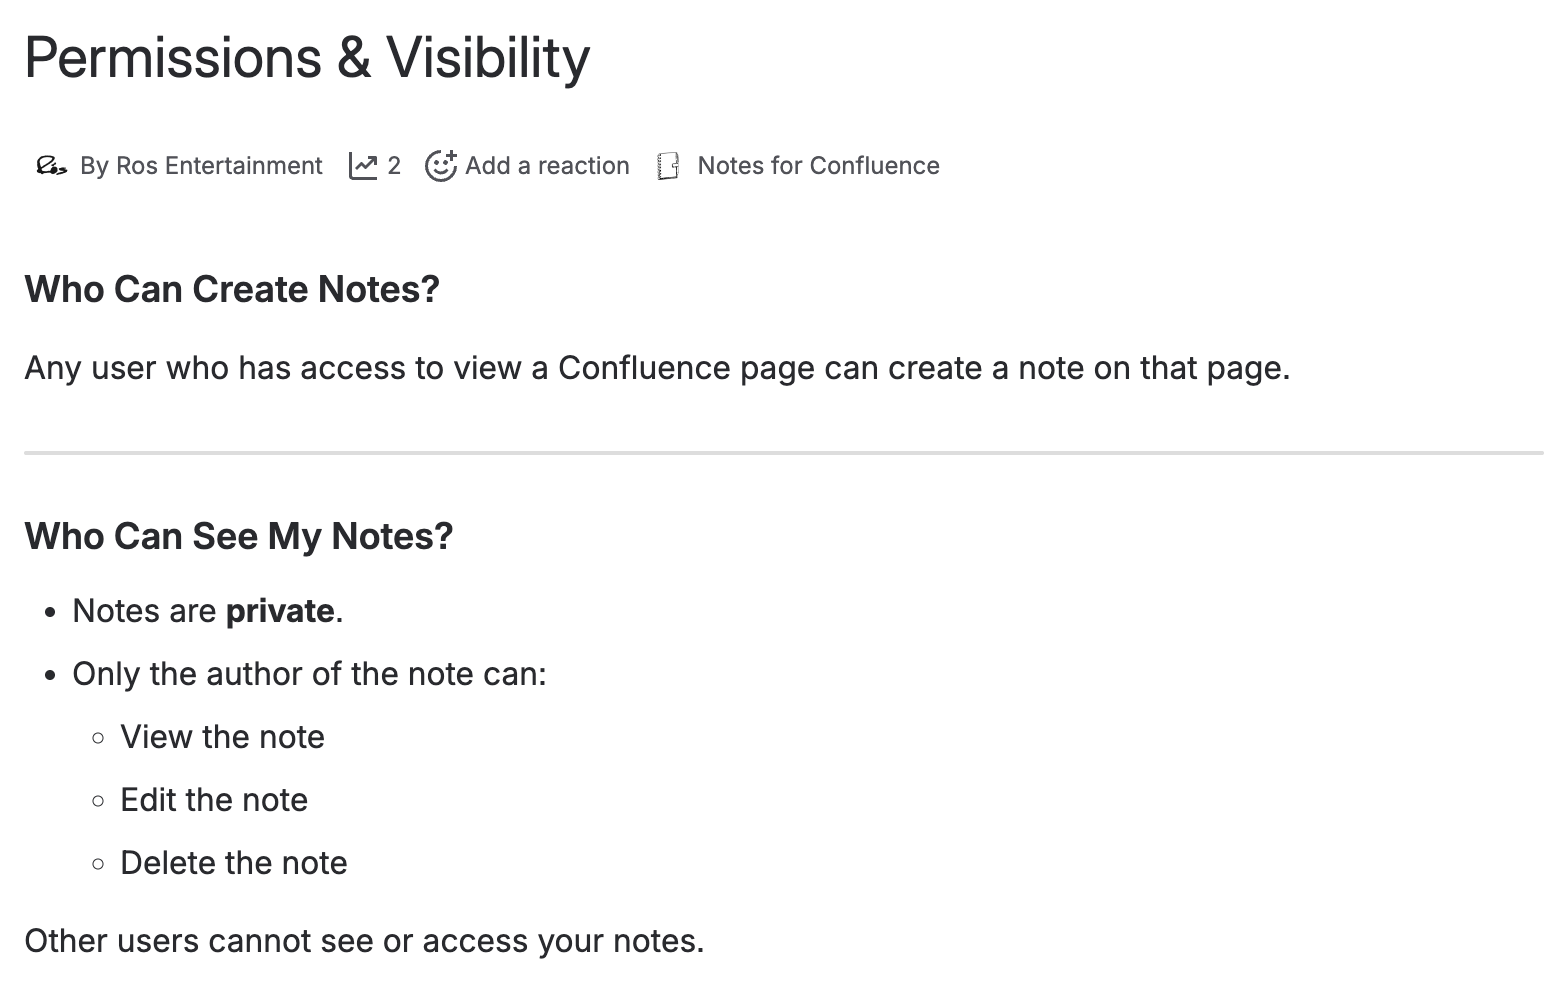Select the Permissions & Visibility page title
1556x1006 pixels.
pyautogui.click(x=307, y=58)
